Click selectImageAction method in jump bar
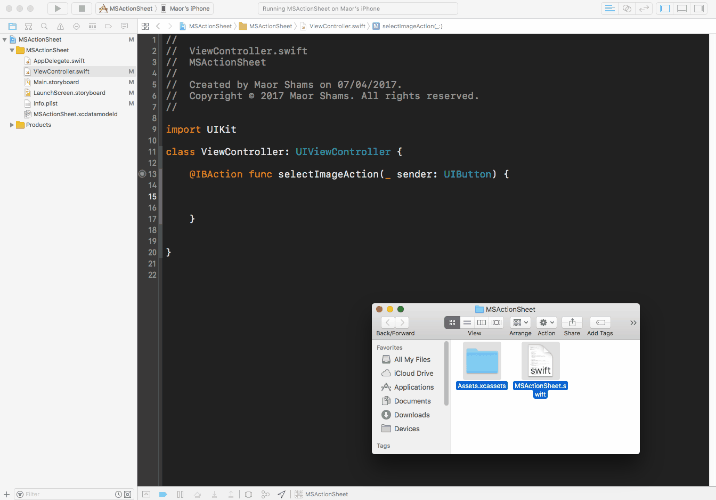 pyautogui.click(x=408, y=26)
